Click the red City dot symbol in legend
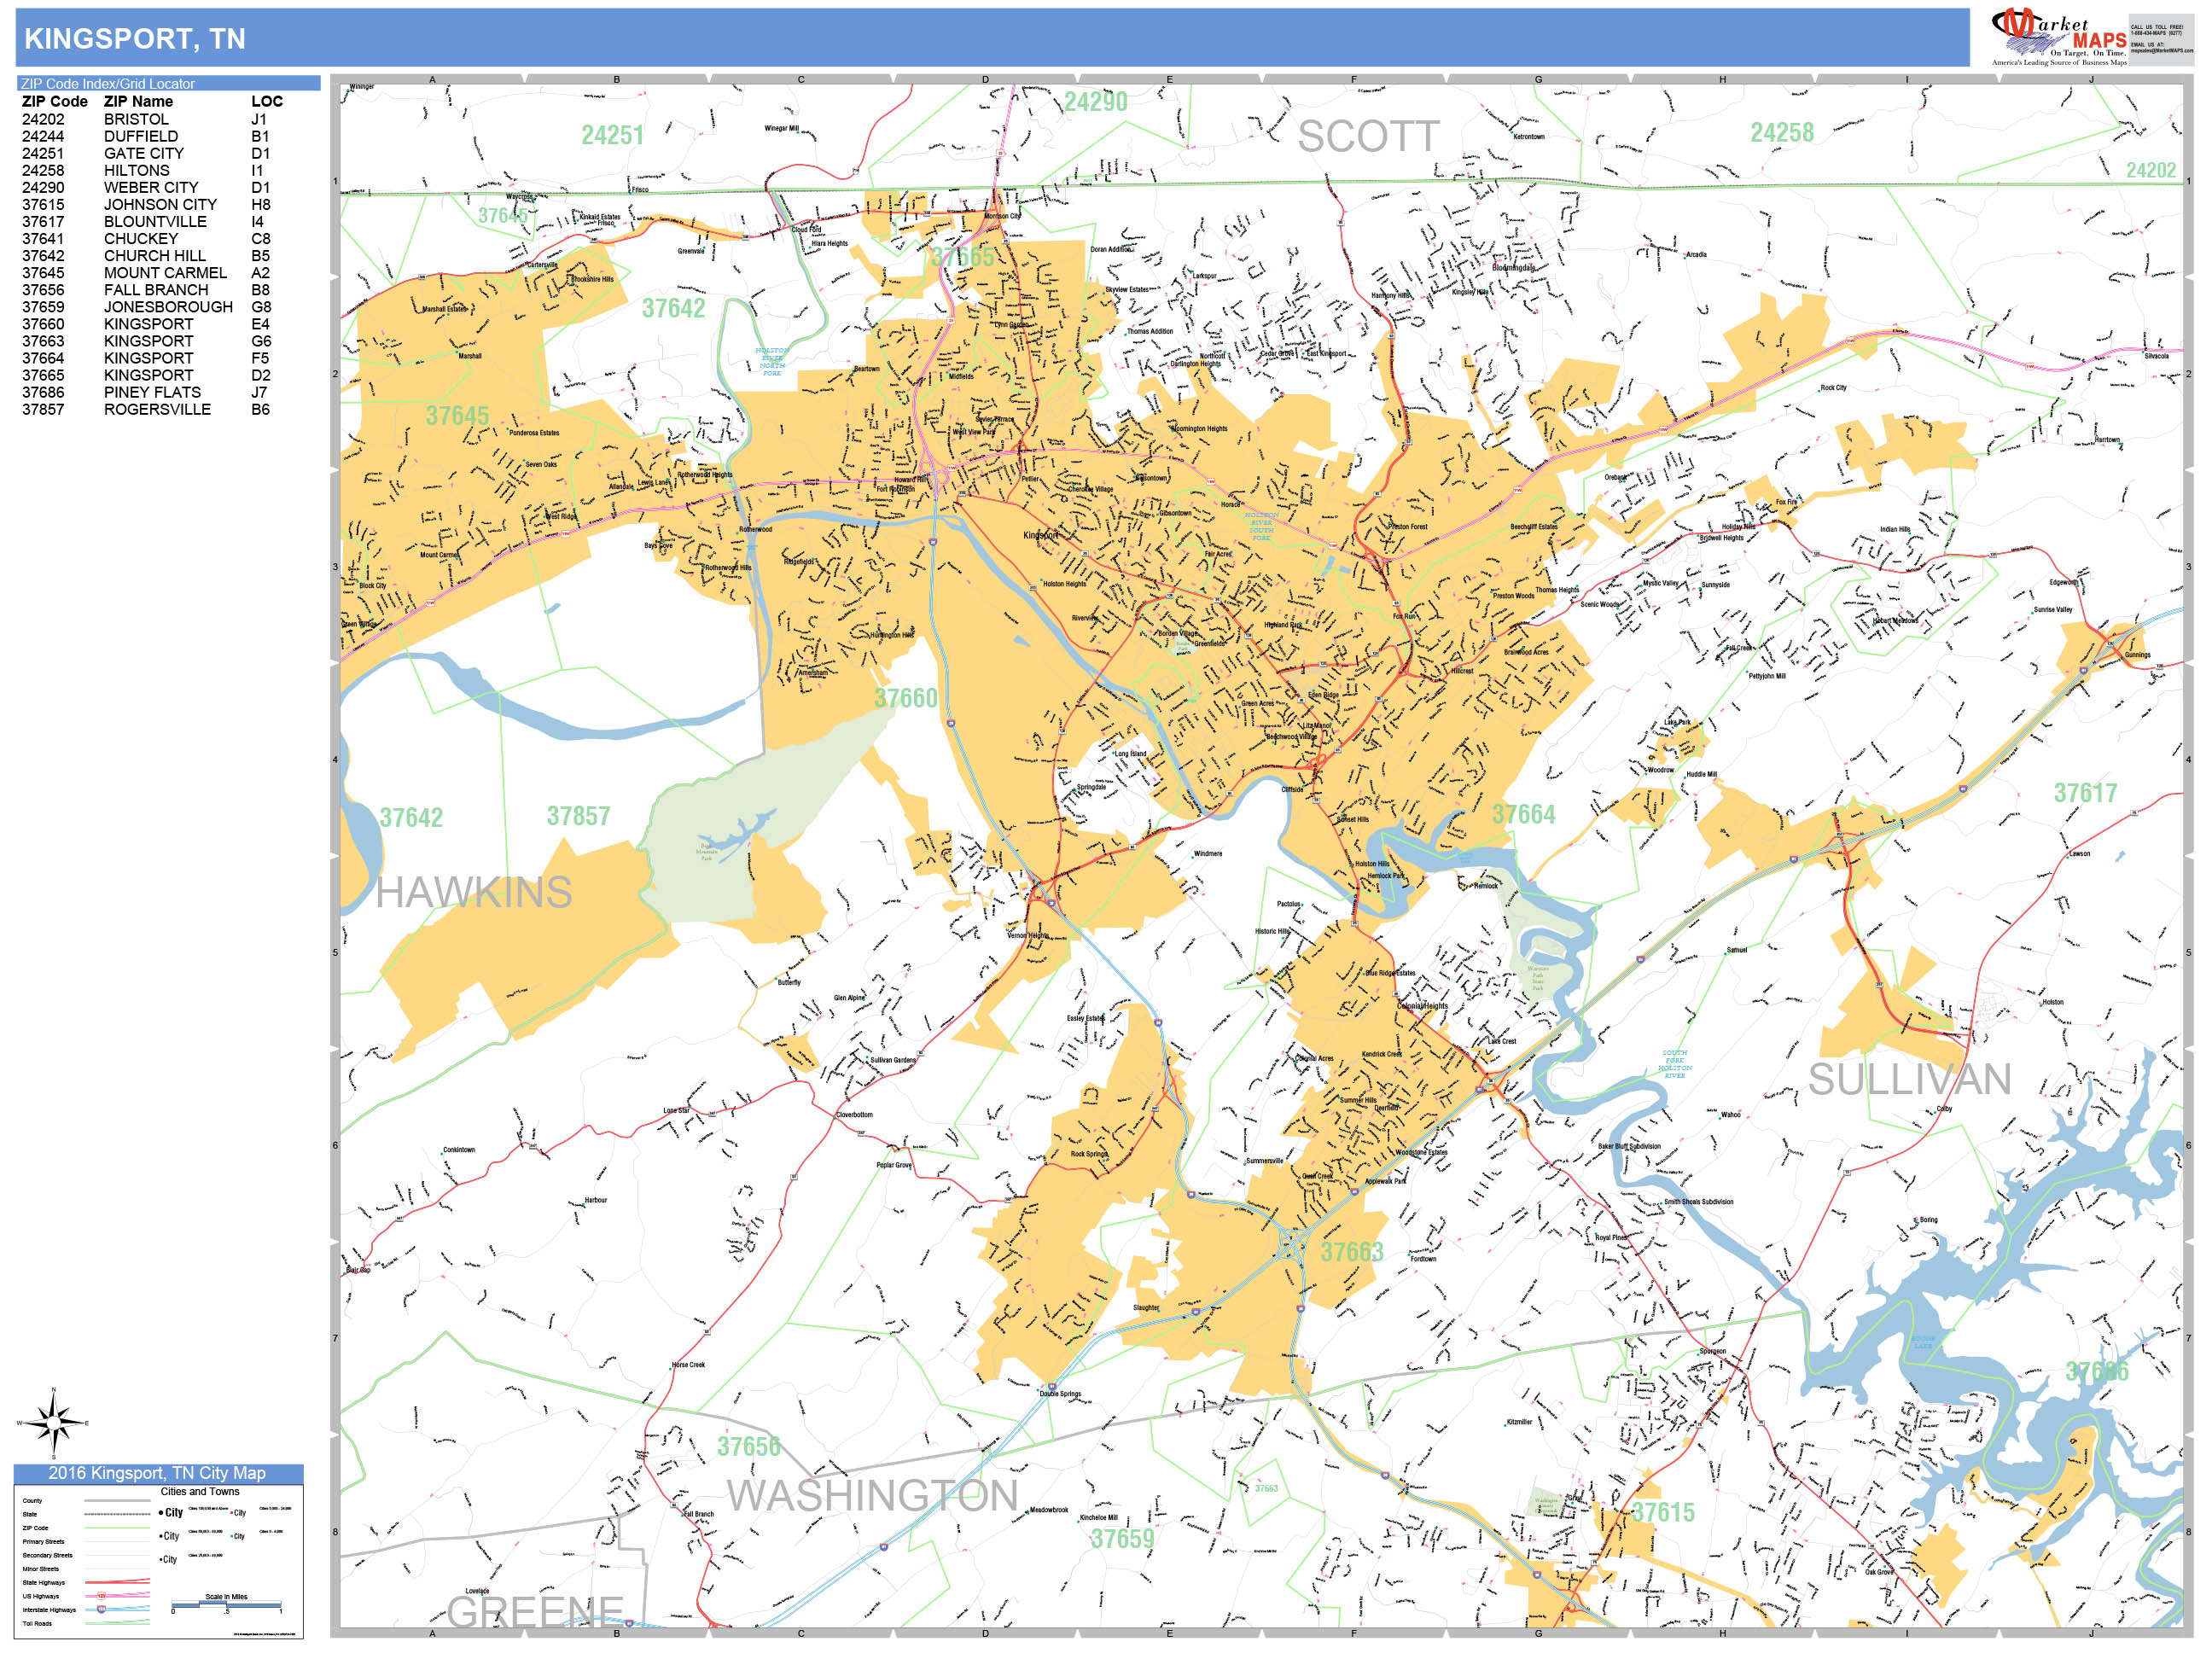 (232, 1513)
